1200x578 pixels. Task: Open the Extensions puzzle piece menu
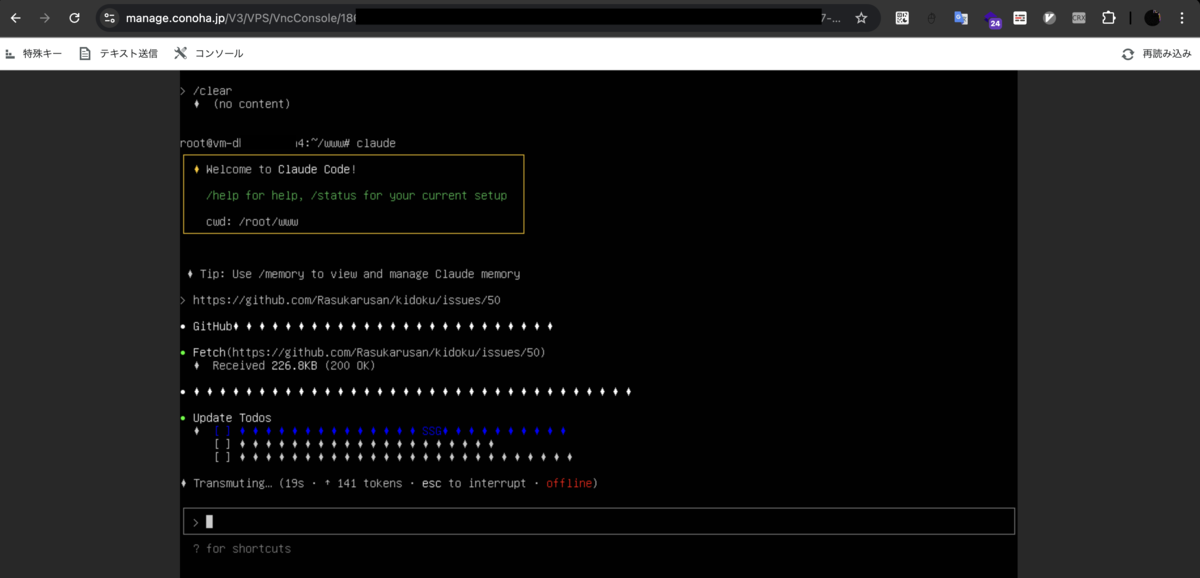click(1109, 18)
